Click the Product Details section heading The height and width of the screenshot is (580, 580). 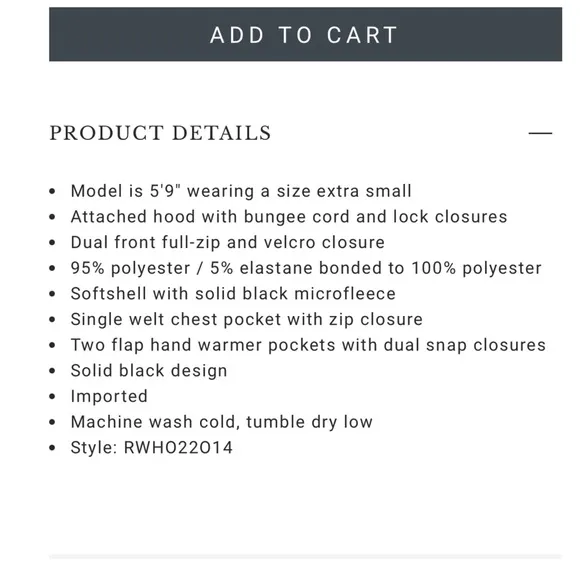pos(160,133)
